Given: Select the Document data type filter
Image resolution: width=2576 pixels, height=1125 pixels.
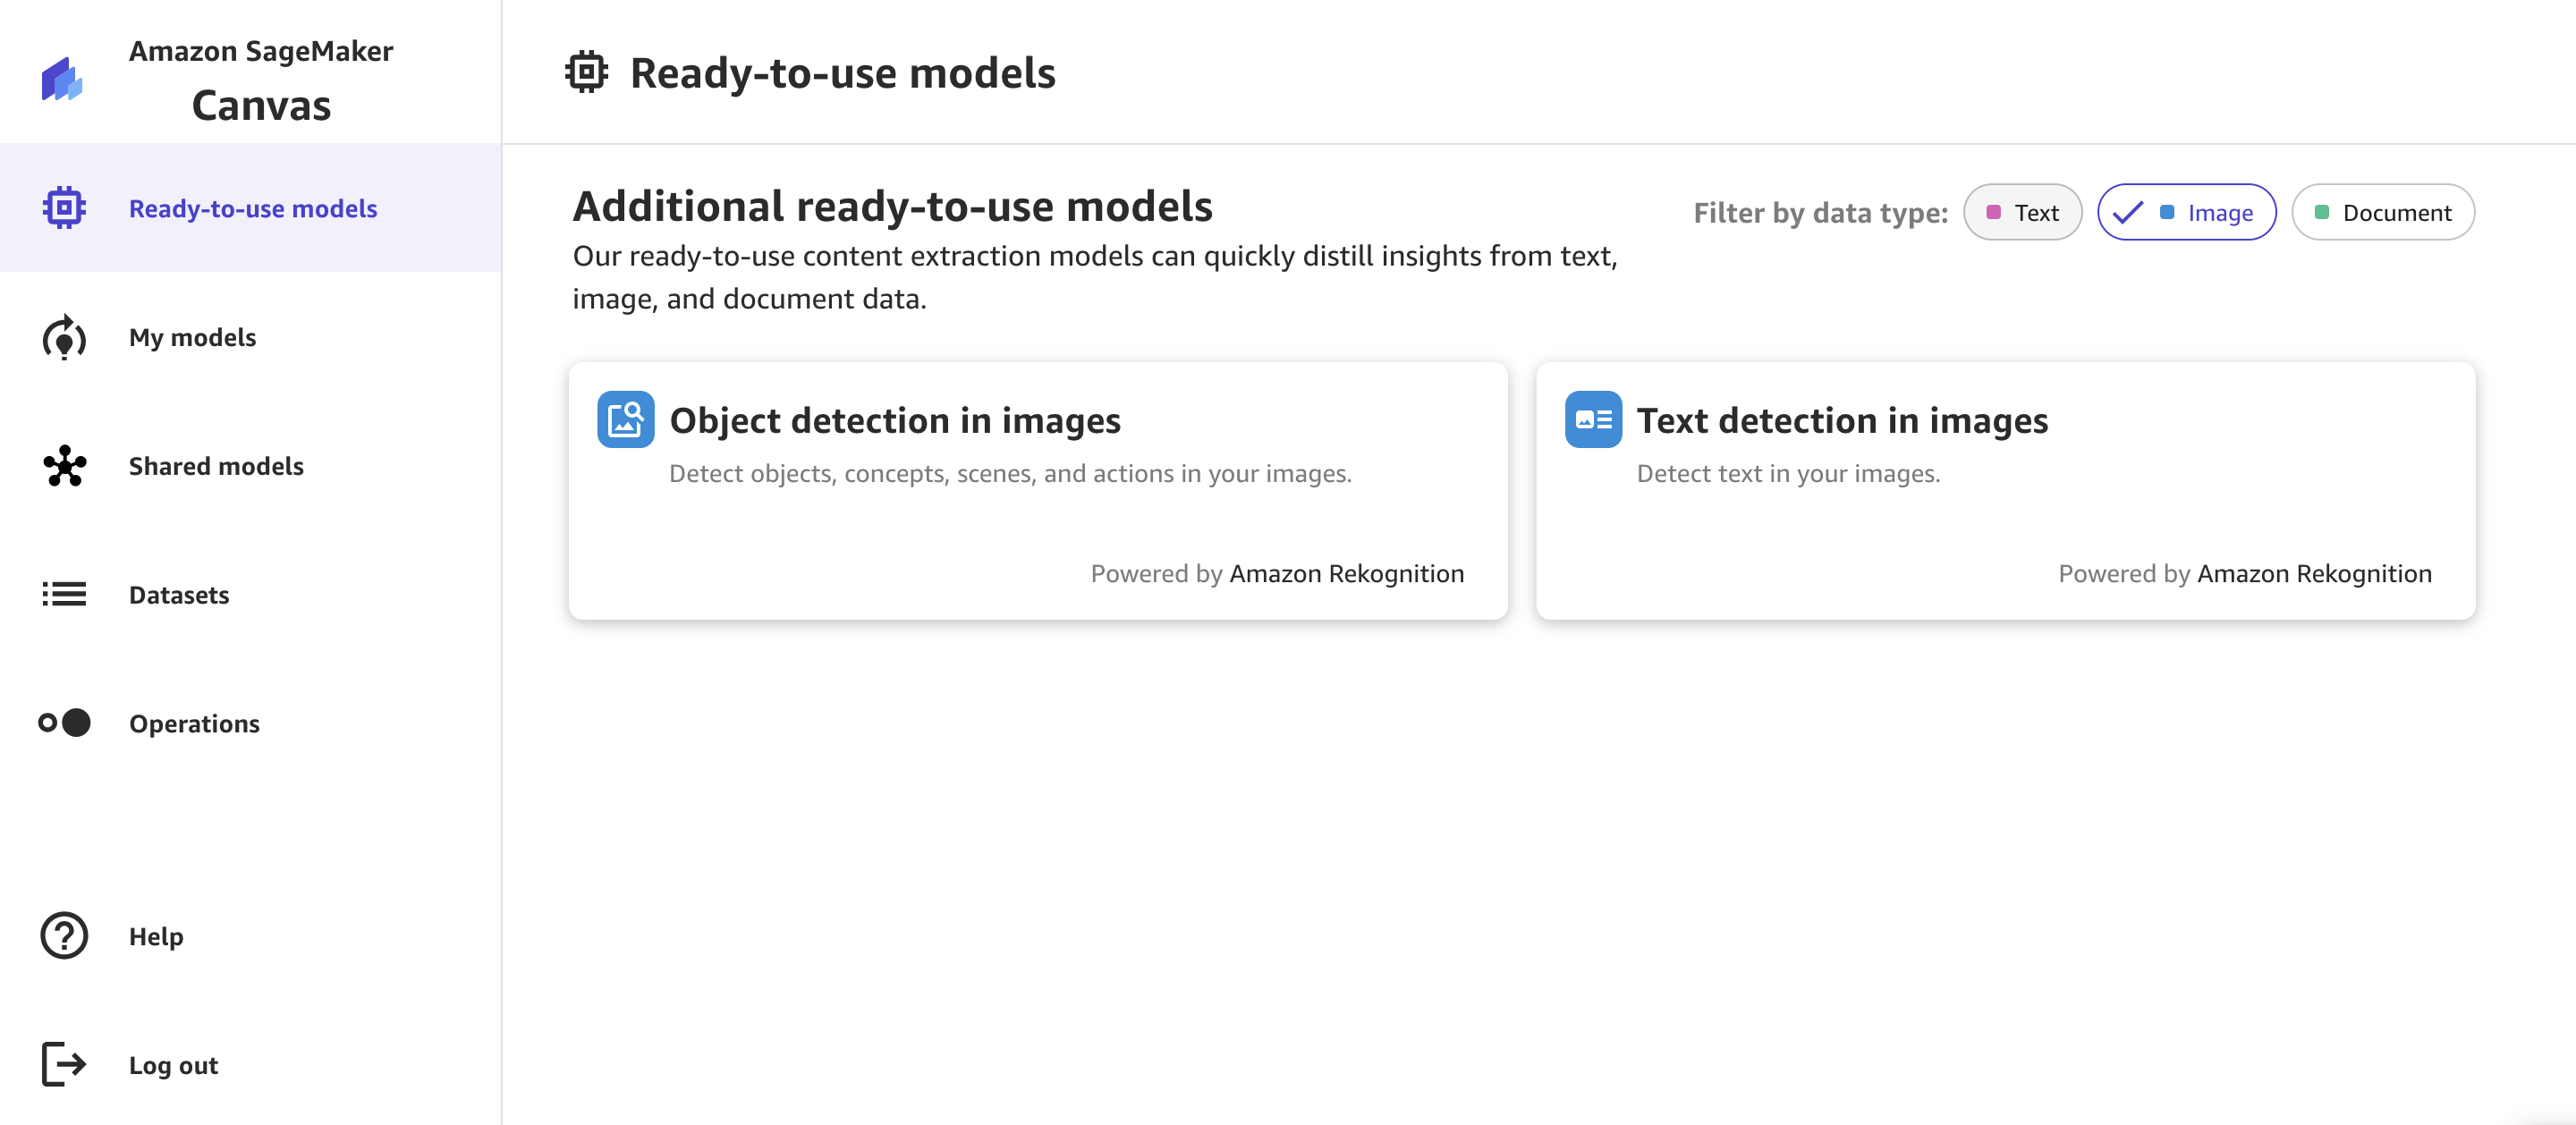Looking at the screenshot, I should point(2384,210).
